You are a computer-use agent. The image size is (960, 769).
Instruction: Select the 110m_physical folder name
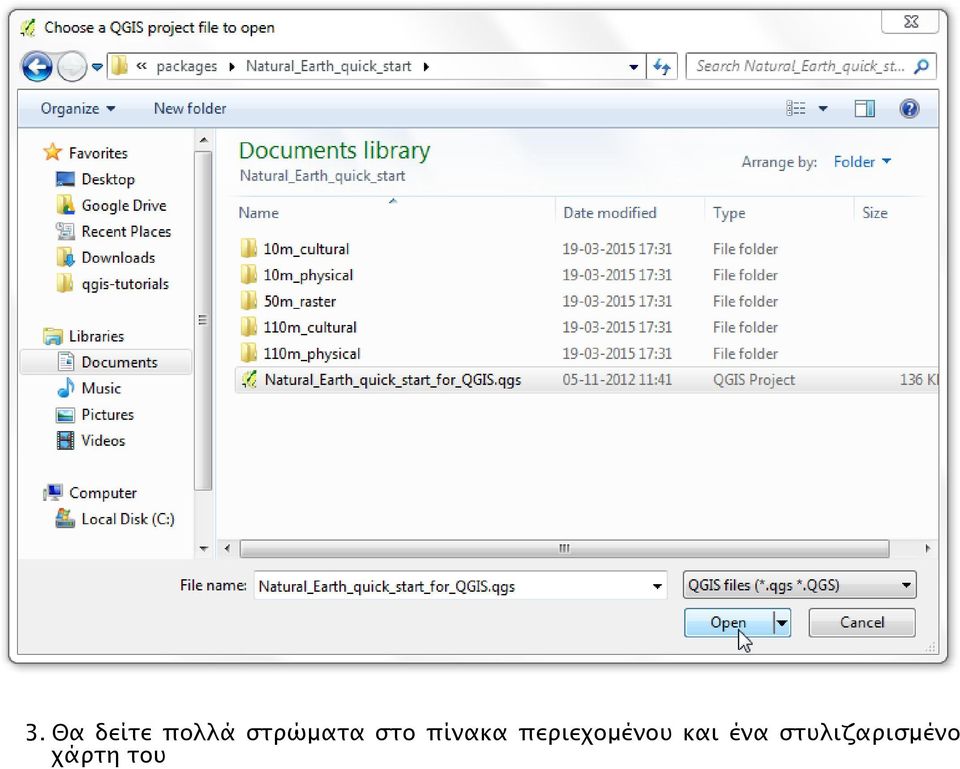312,354
